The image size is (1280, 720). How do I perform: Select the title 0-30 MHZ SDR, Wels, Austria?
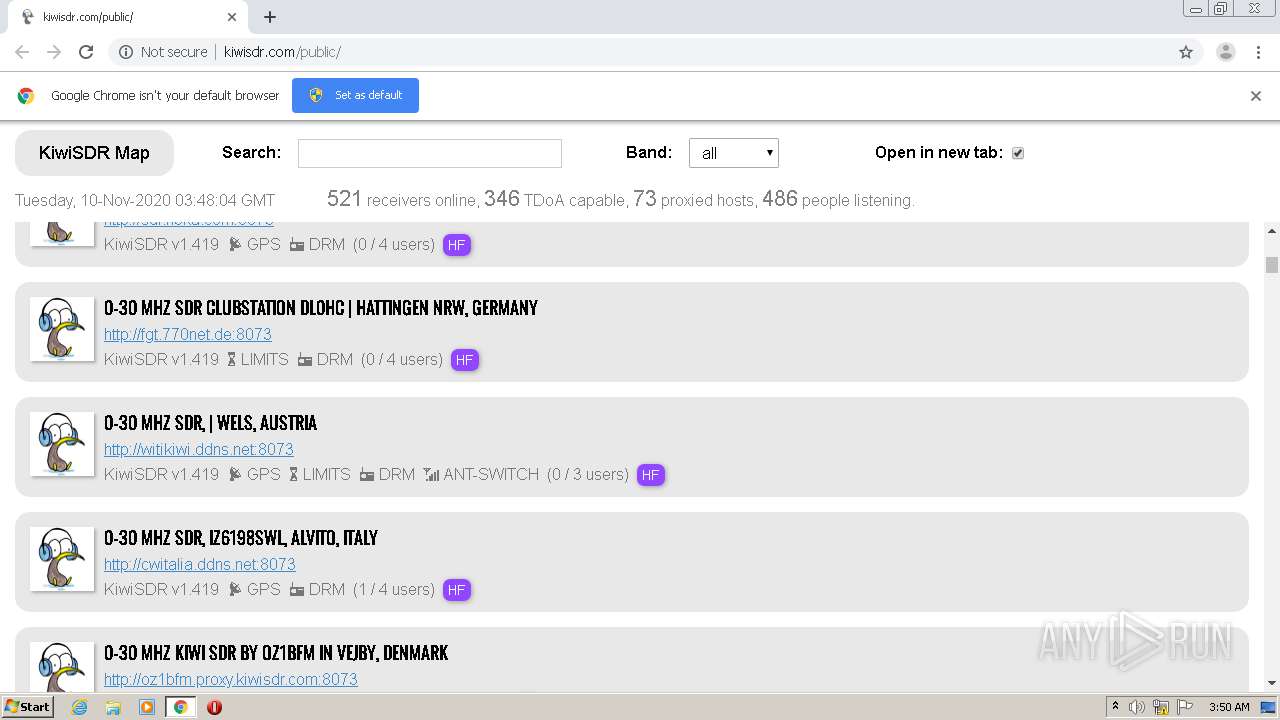(x=210, y=423)
